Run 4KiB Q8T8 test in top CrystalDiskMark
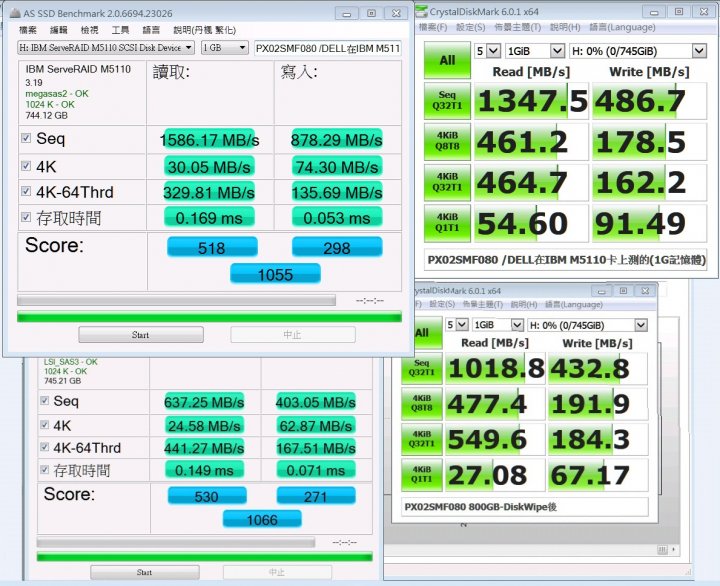 [447, 141]
